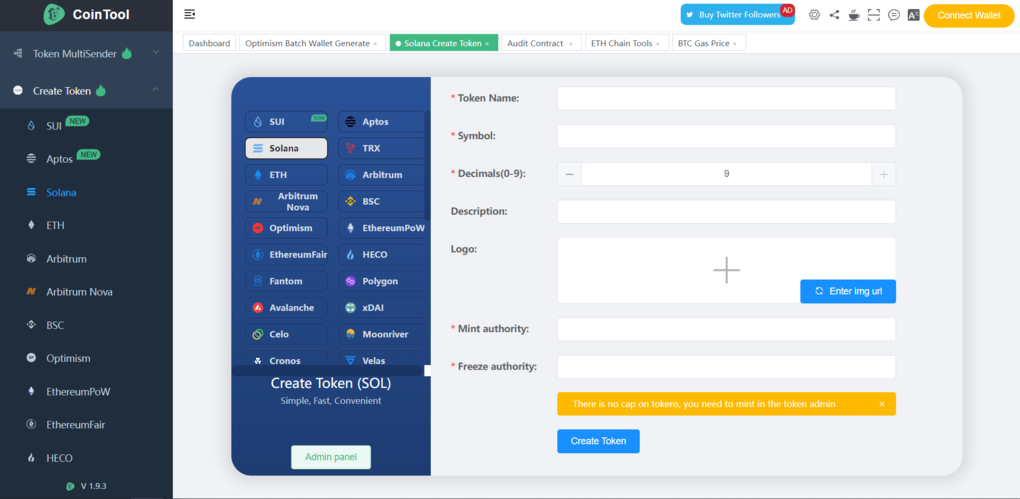Click the Symbol input field
Viewport: 1020px width, 499px height.
point(727,136)
